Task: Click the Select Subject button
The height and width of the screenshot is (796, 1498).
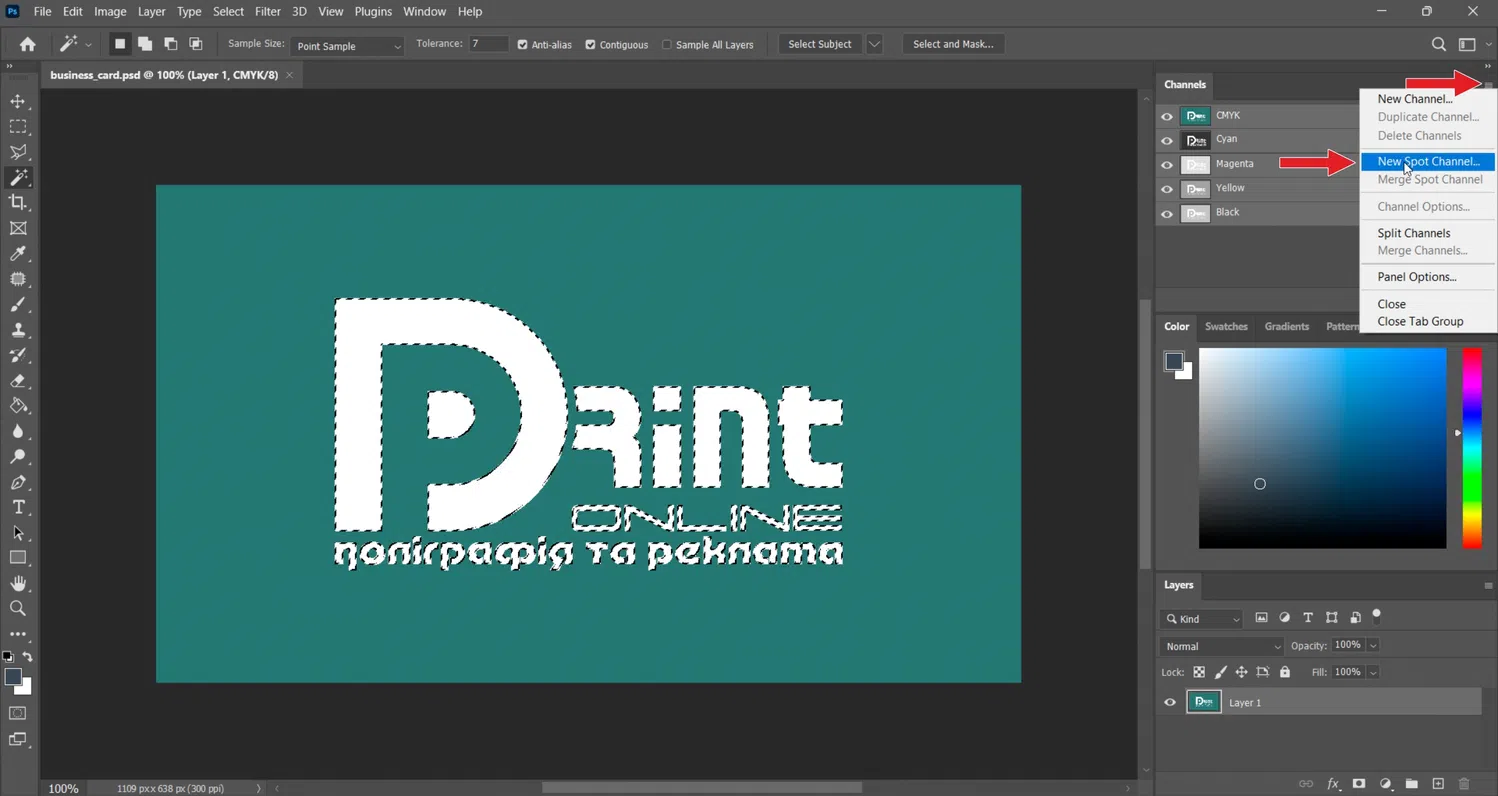Action: point(820,44)
